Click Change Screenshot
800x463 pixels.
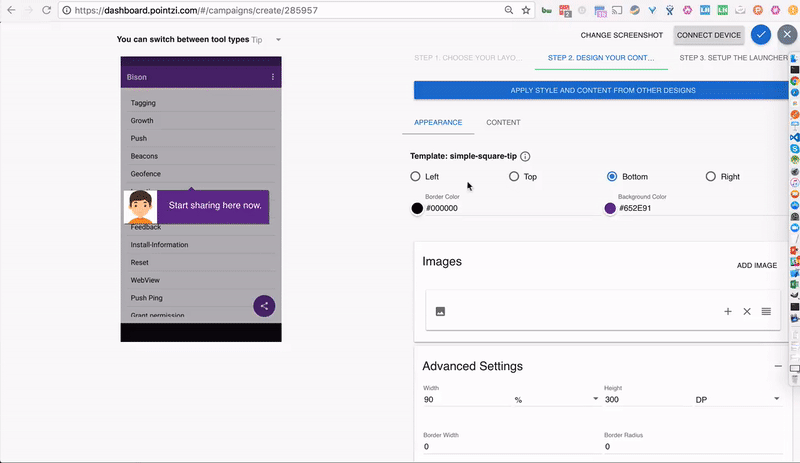621,35
